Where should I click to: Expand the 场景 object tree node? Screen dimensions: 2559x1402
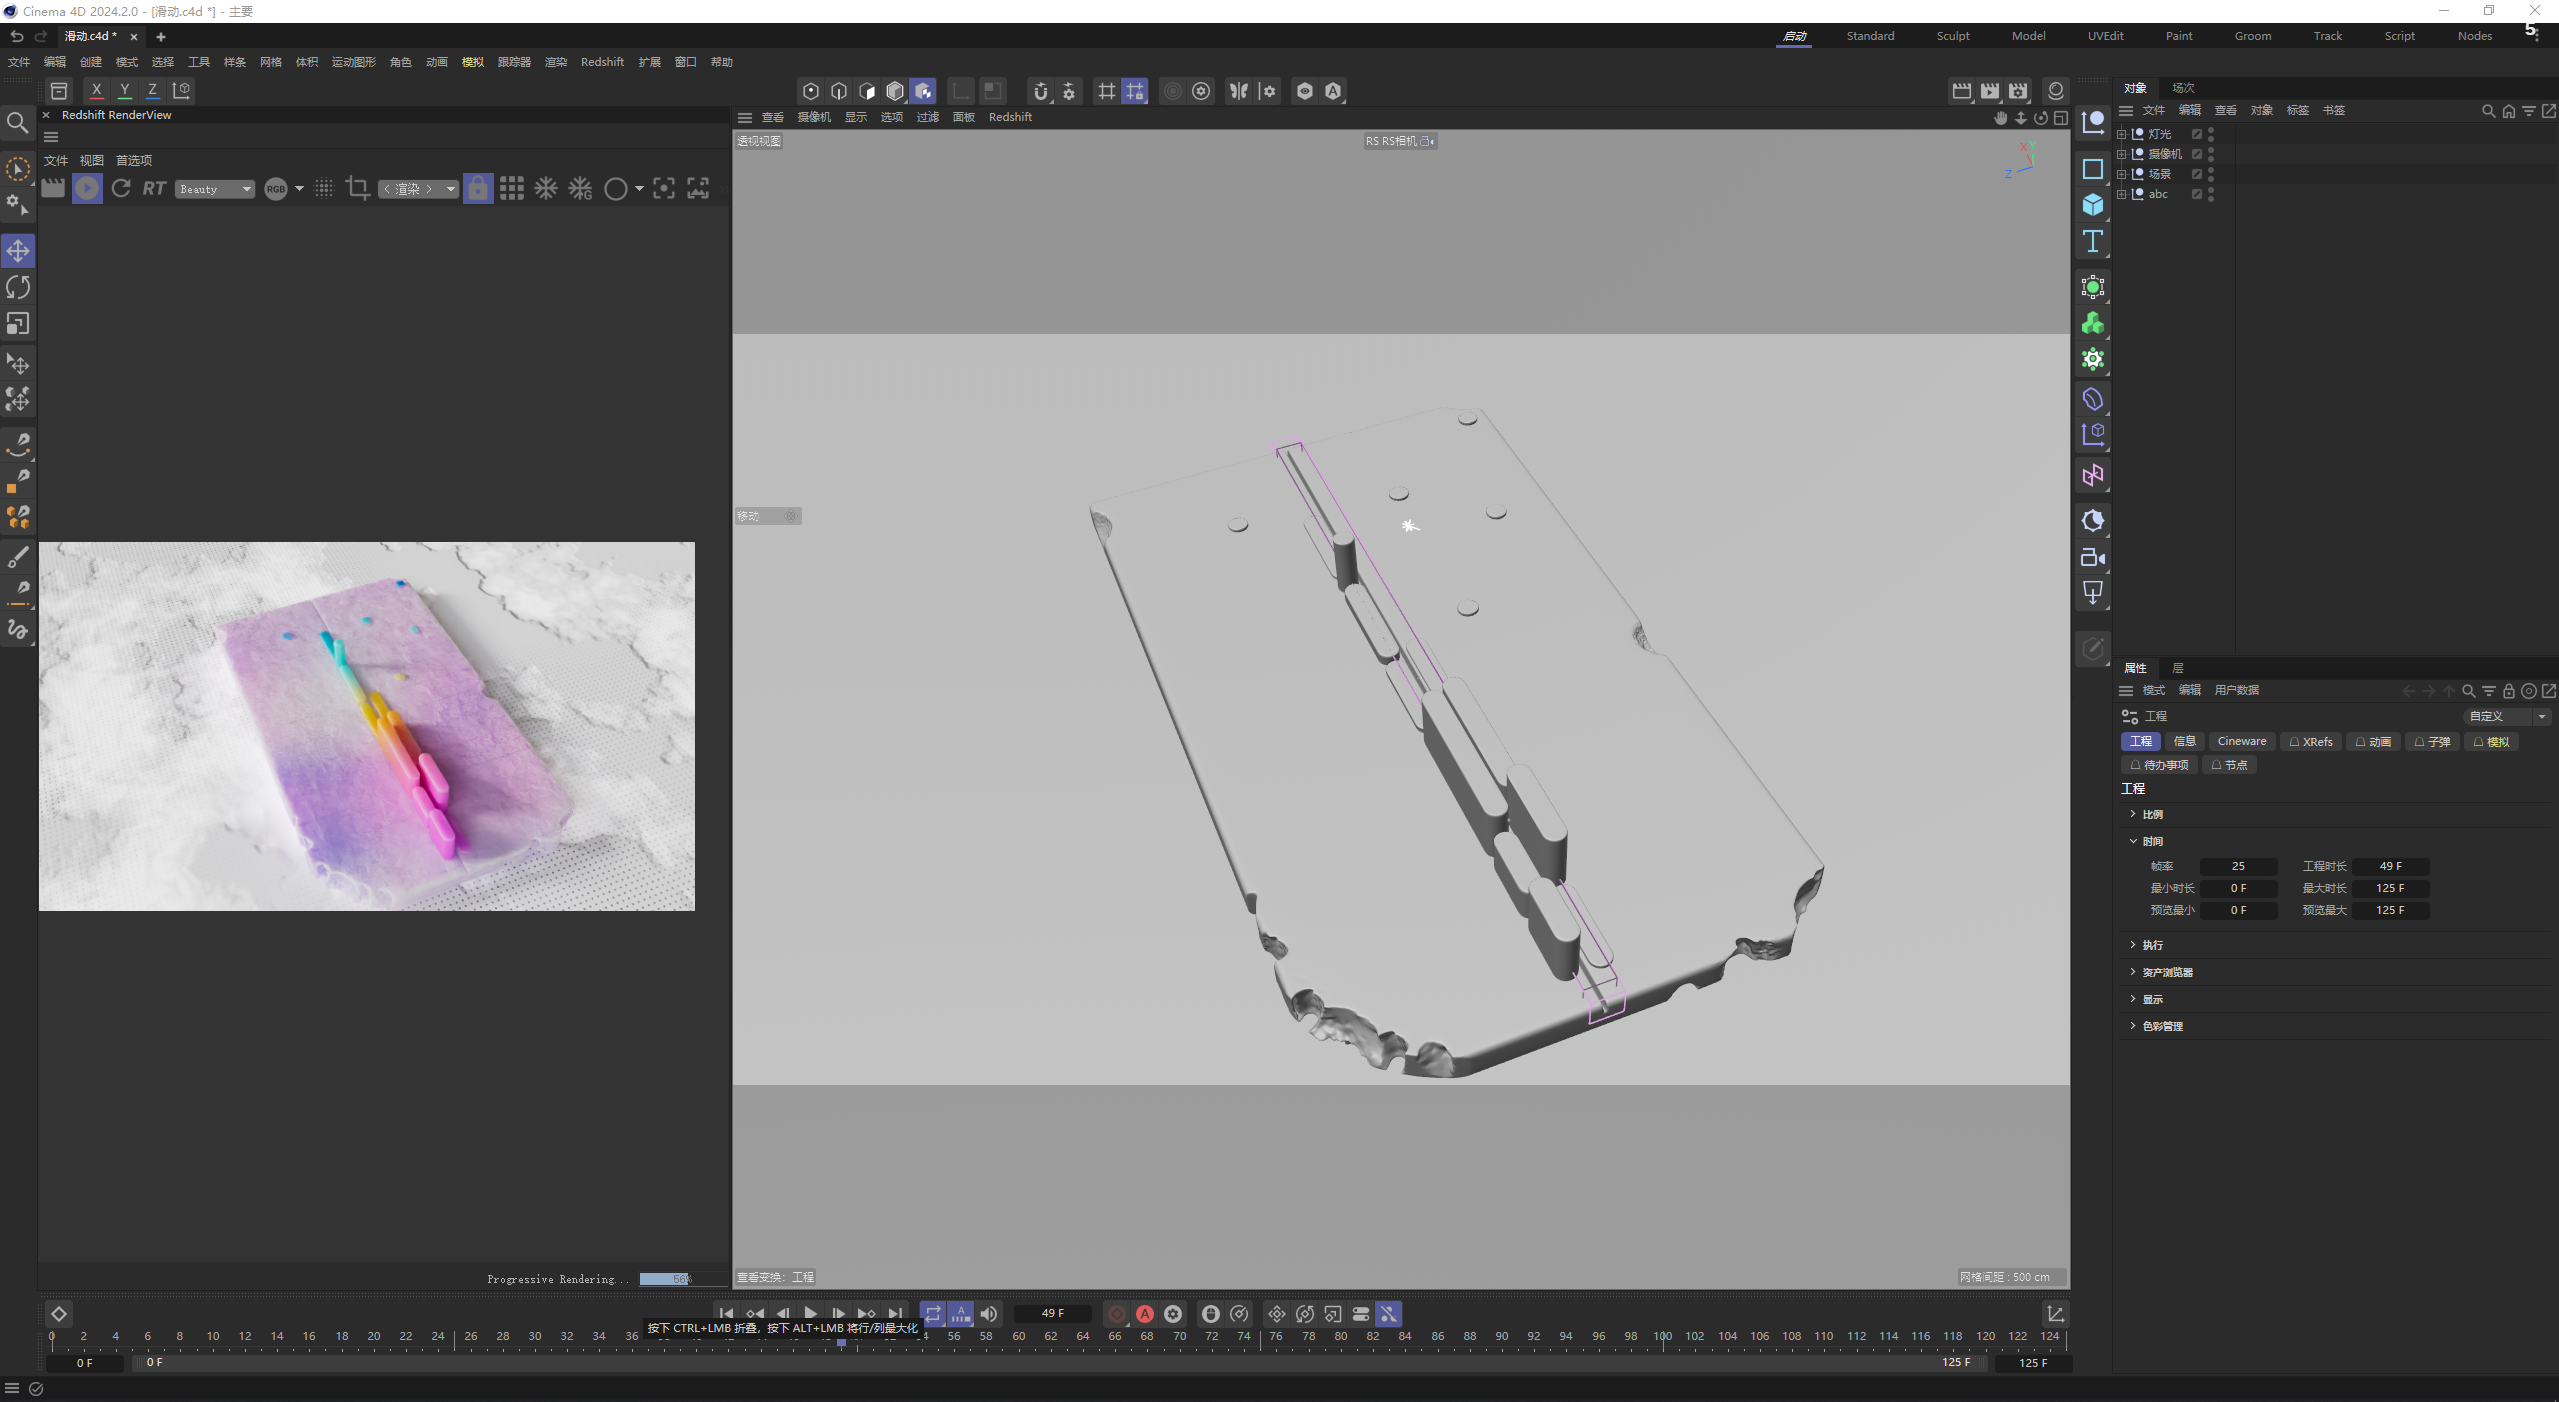tap(2121, 174)
